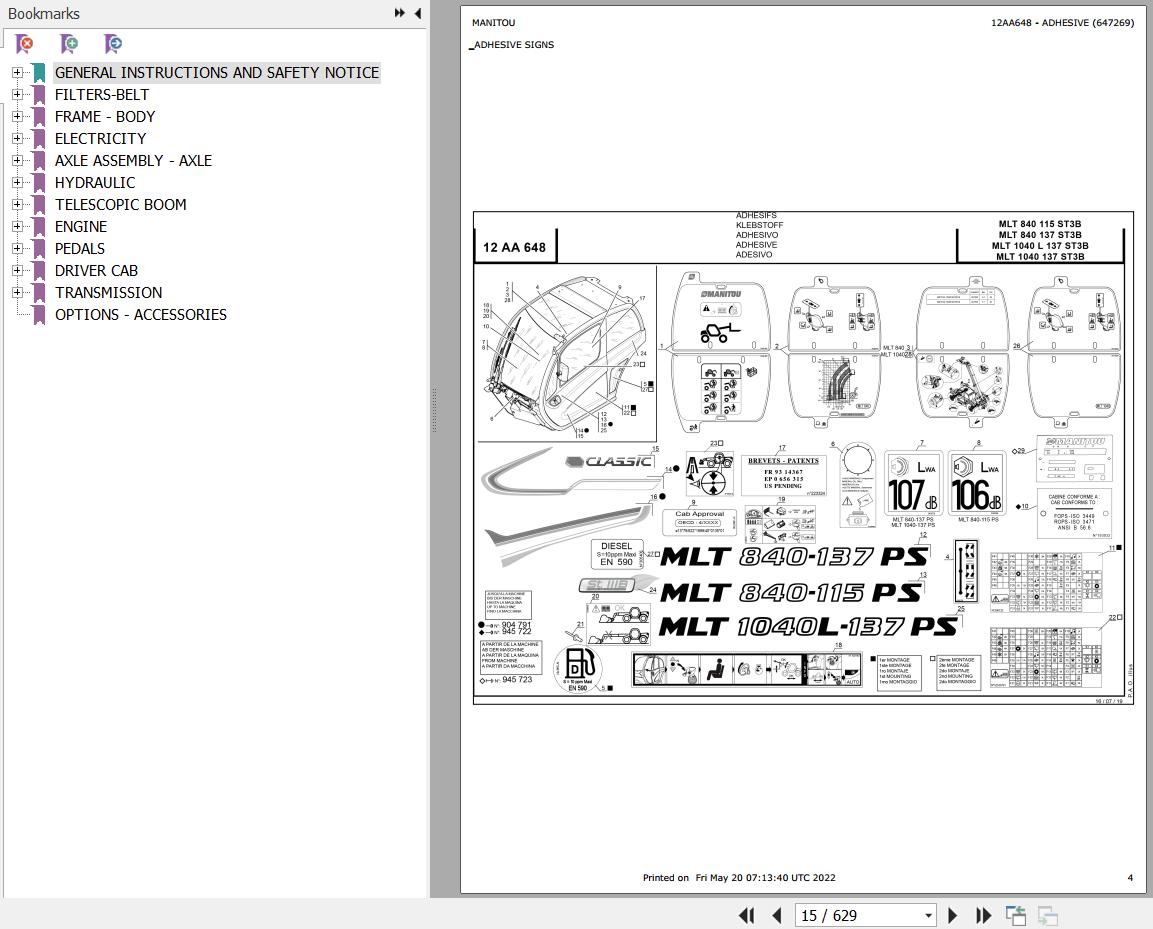1153x929 pixels.
Task: Click the purple bookmark icon beside ENGINE
Action: pos(39,227)
